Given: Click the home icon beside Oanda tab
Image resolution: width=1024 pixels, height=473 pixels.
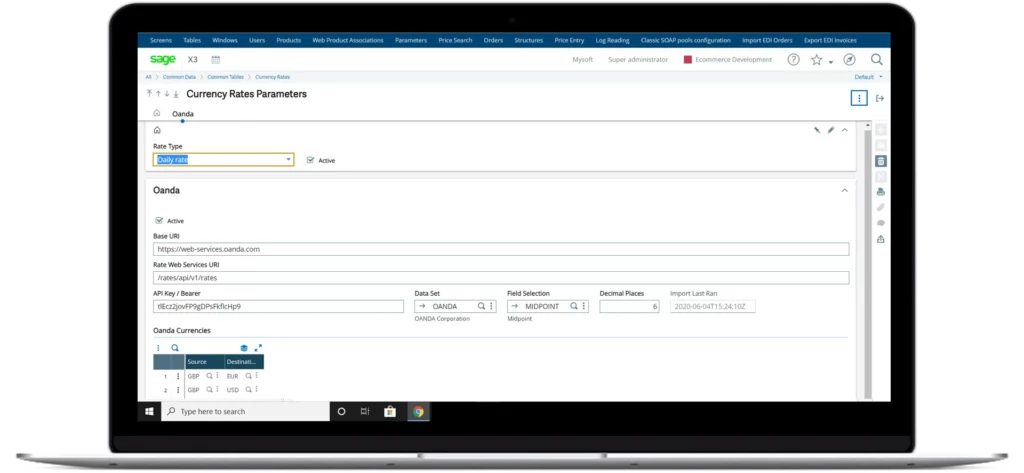Looking at the screenshot, I should pos(157,113).
